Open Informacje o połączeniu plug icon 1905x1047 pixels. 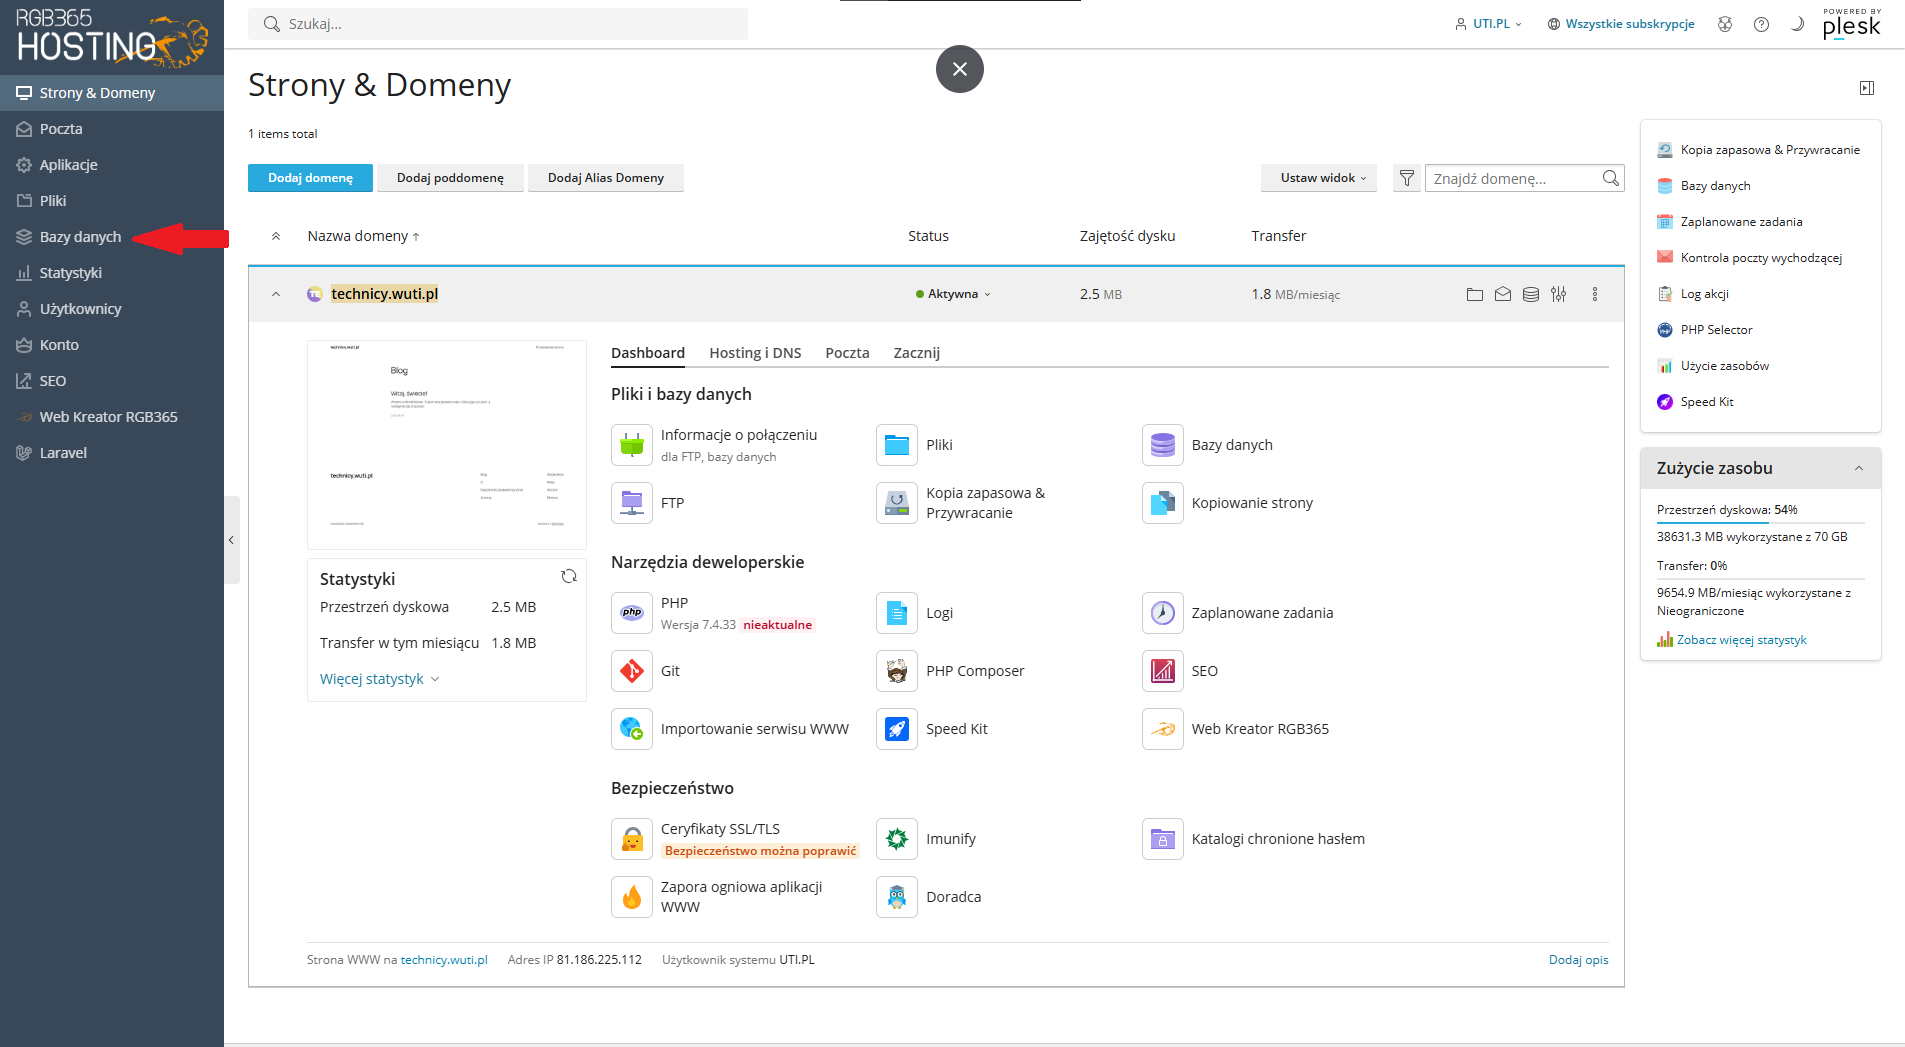[x=632, y=445]
